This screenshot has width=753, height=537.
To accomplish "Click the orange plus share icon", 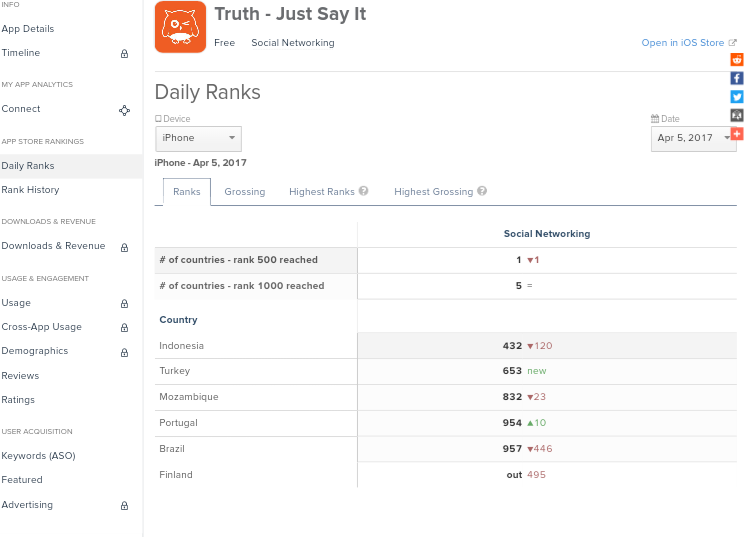I will [737, 134].
